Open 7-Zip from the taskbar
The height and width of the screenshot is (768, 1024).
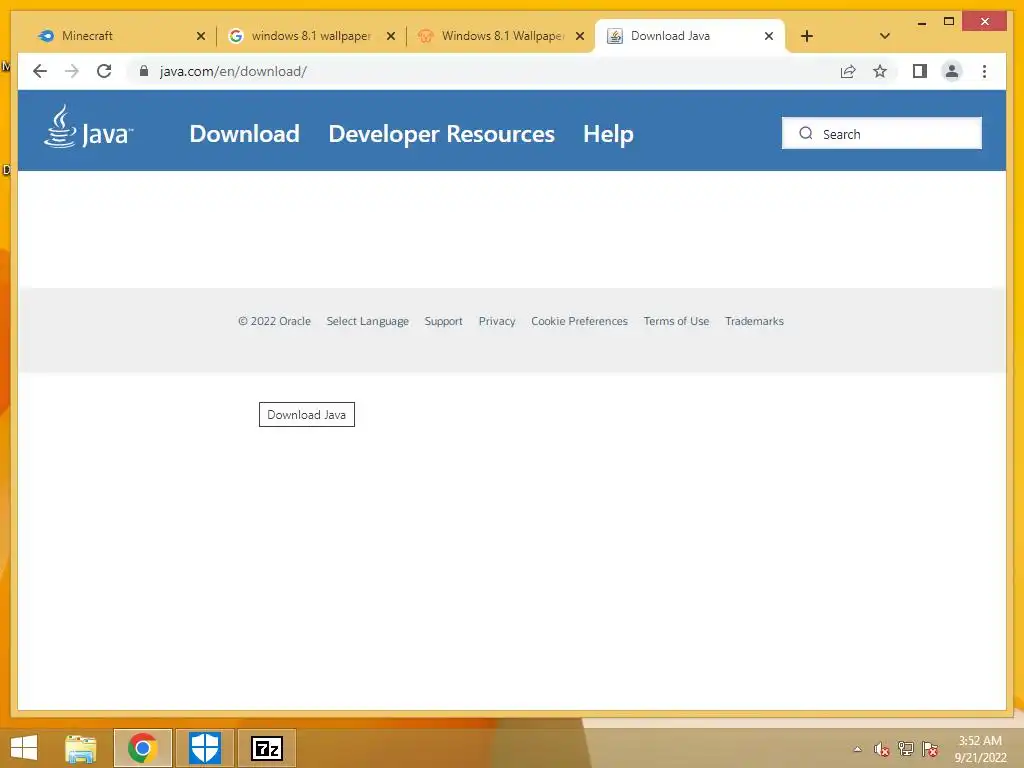(x=266, y=748)
